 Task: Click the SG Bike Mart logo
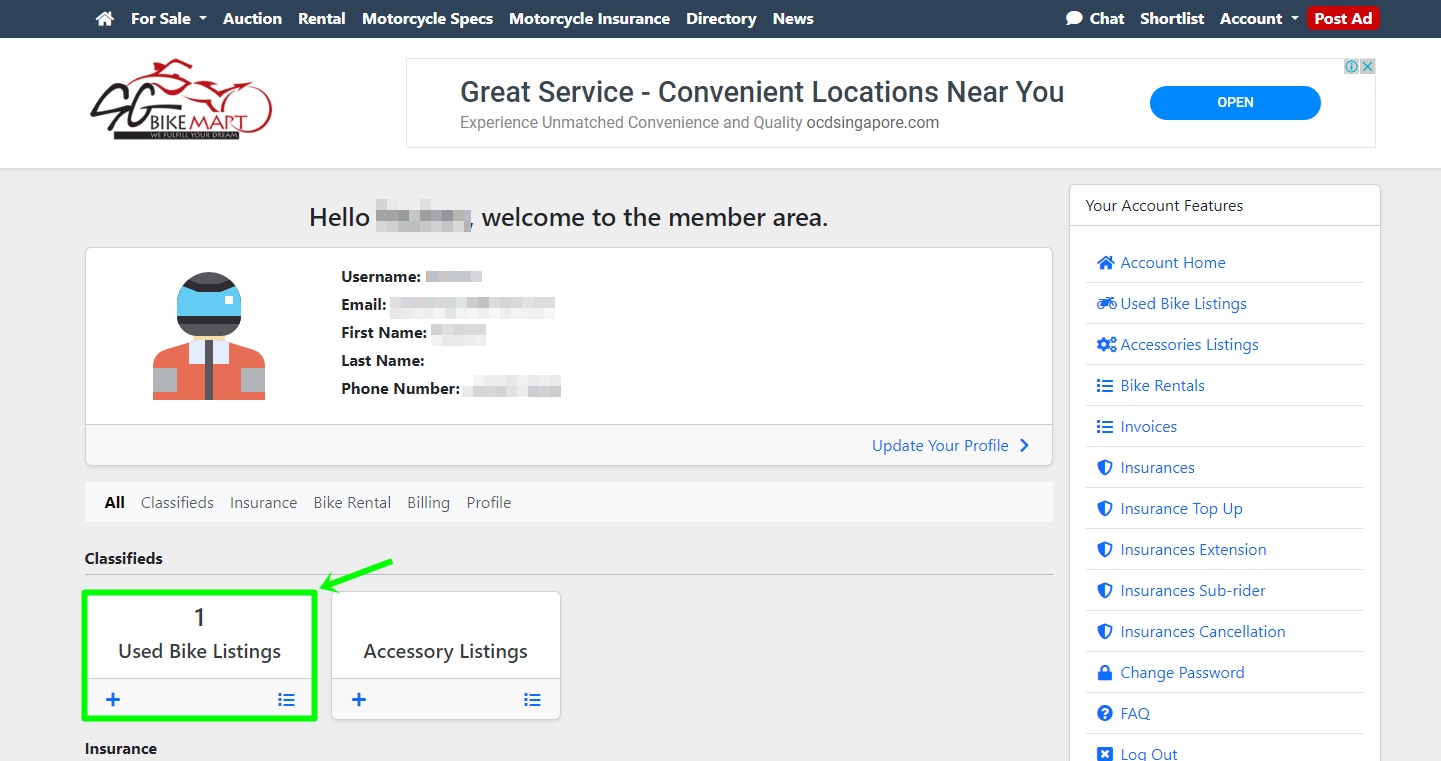(x=181, y=100)
